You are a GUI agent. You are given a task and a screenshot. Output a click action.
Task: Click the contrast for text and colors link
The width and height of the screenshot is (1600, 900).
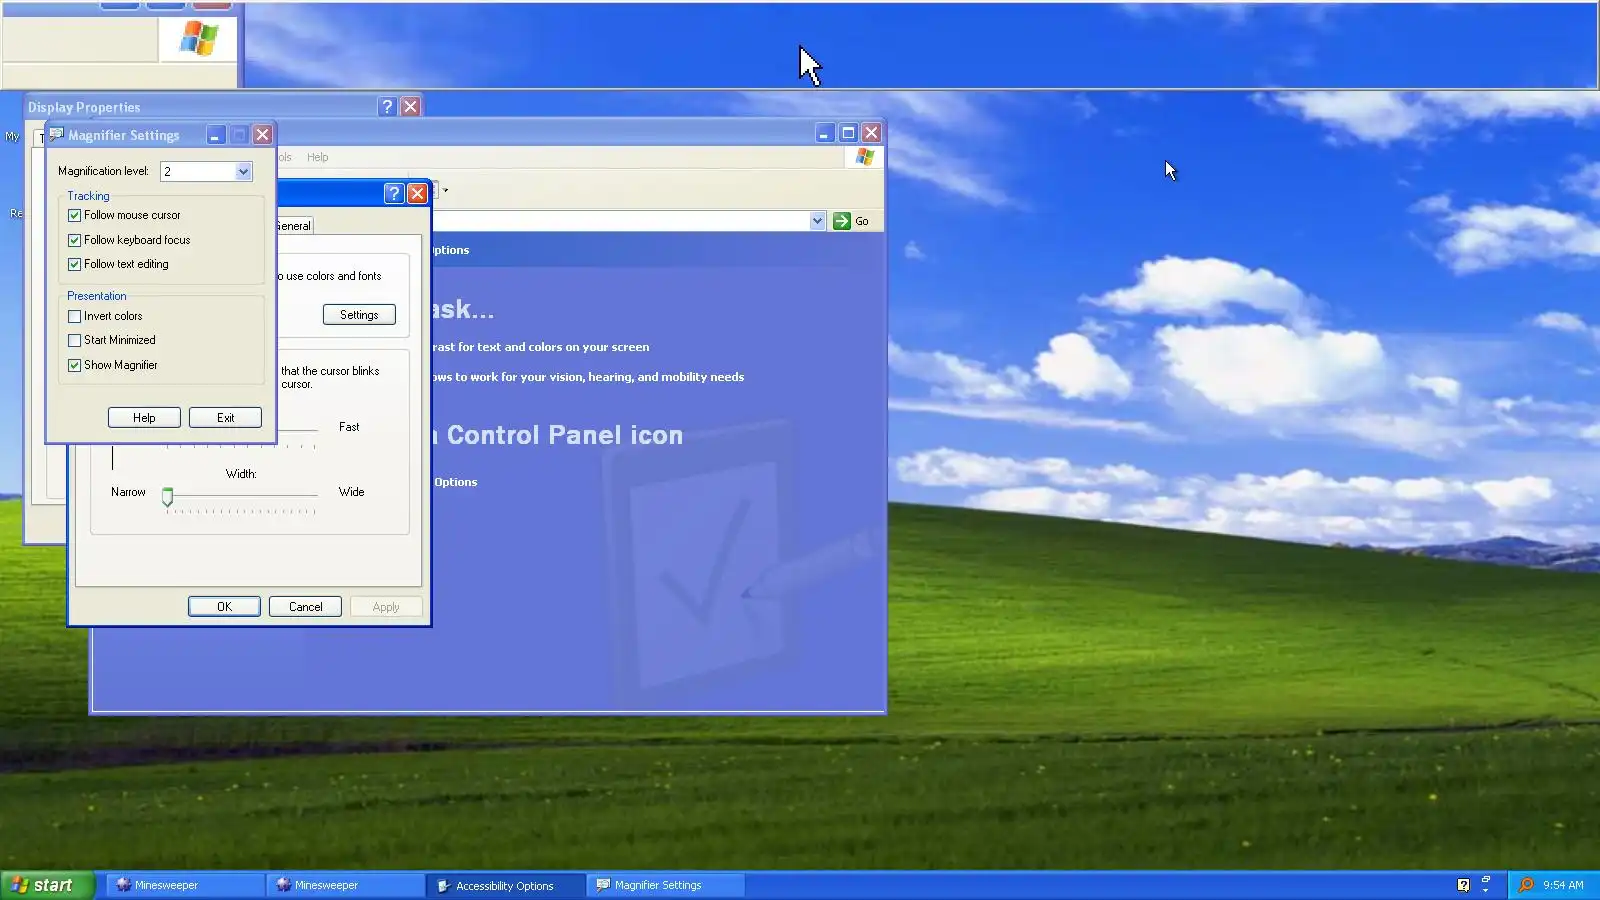(541, 347)
